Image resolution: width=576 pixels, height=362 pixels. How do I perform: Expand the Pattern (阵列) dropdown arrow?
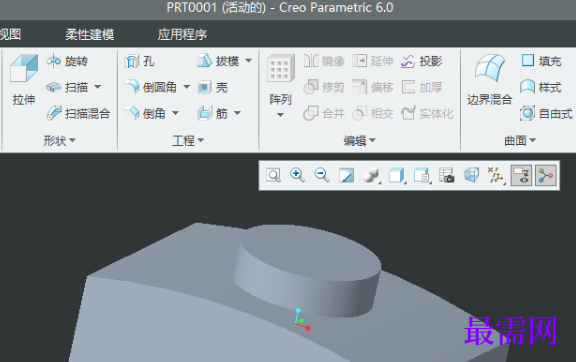click(x=280, y=115)
